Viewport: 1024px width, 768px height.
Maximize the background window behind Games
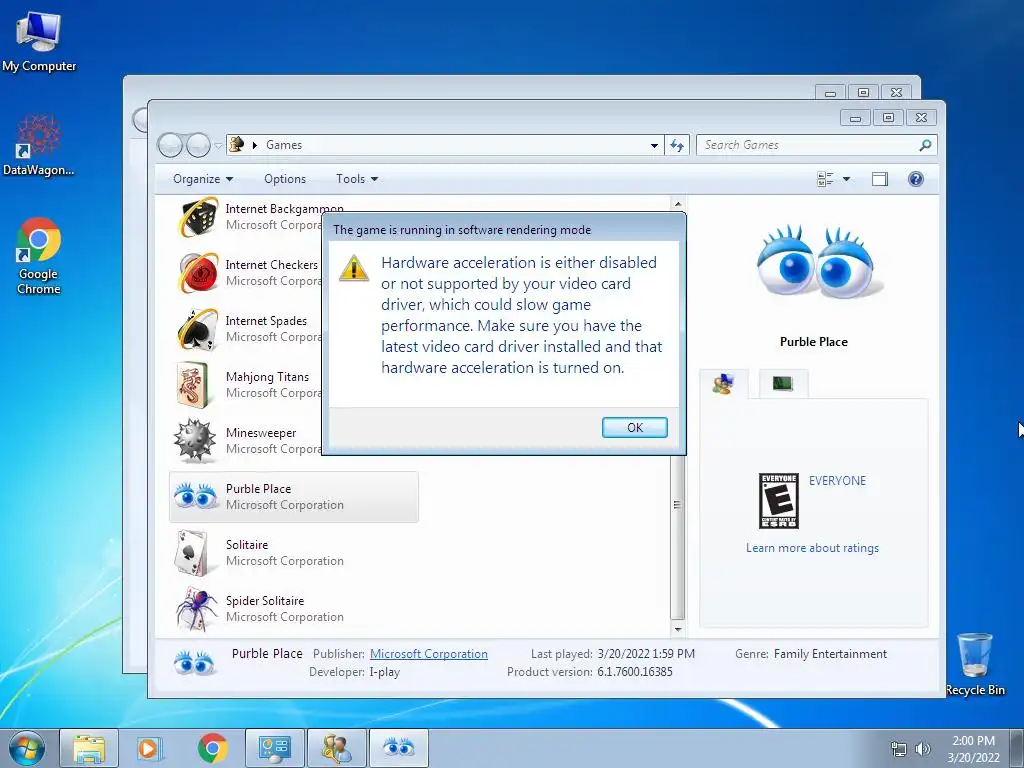tap(863, 93)
